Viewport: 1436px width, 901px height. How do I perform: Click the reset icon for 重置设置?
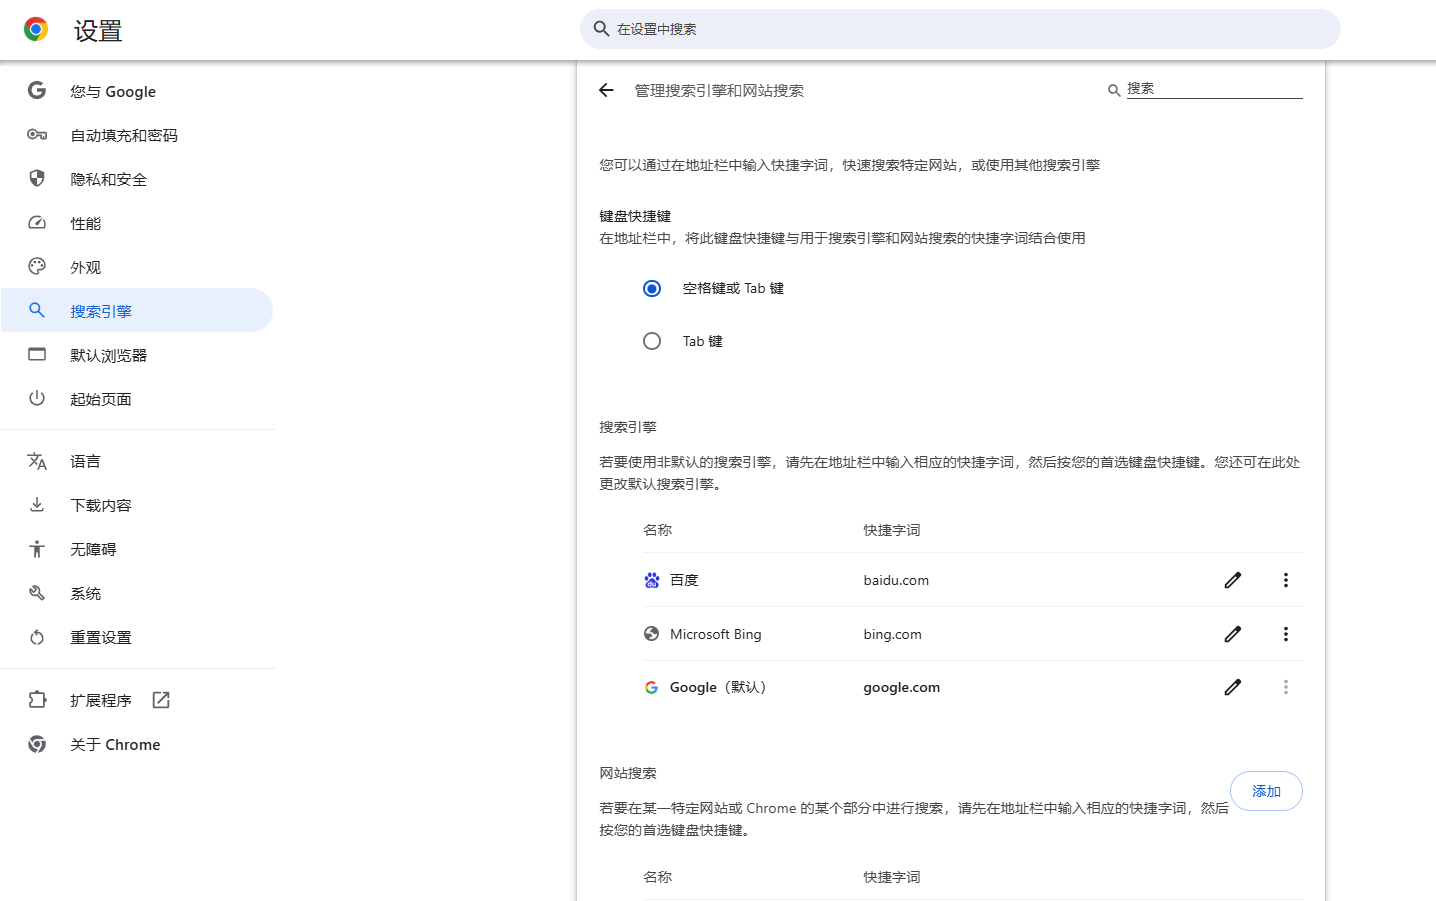(x=37, y=637)
